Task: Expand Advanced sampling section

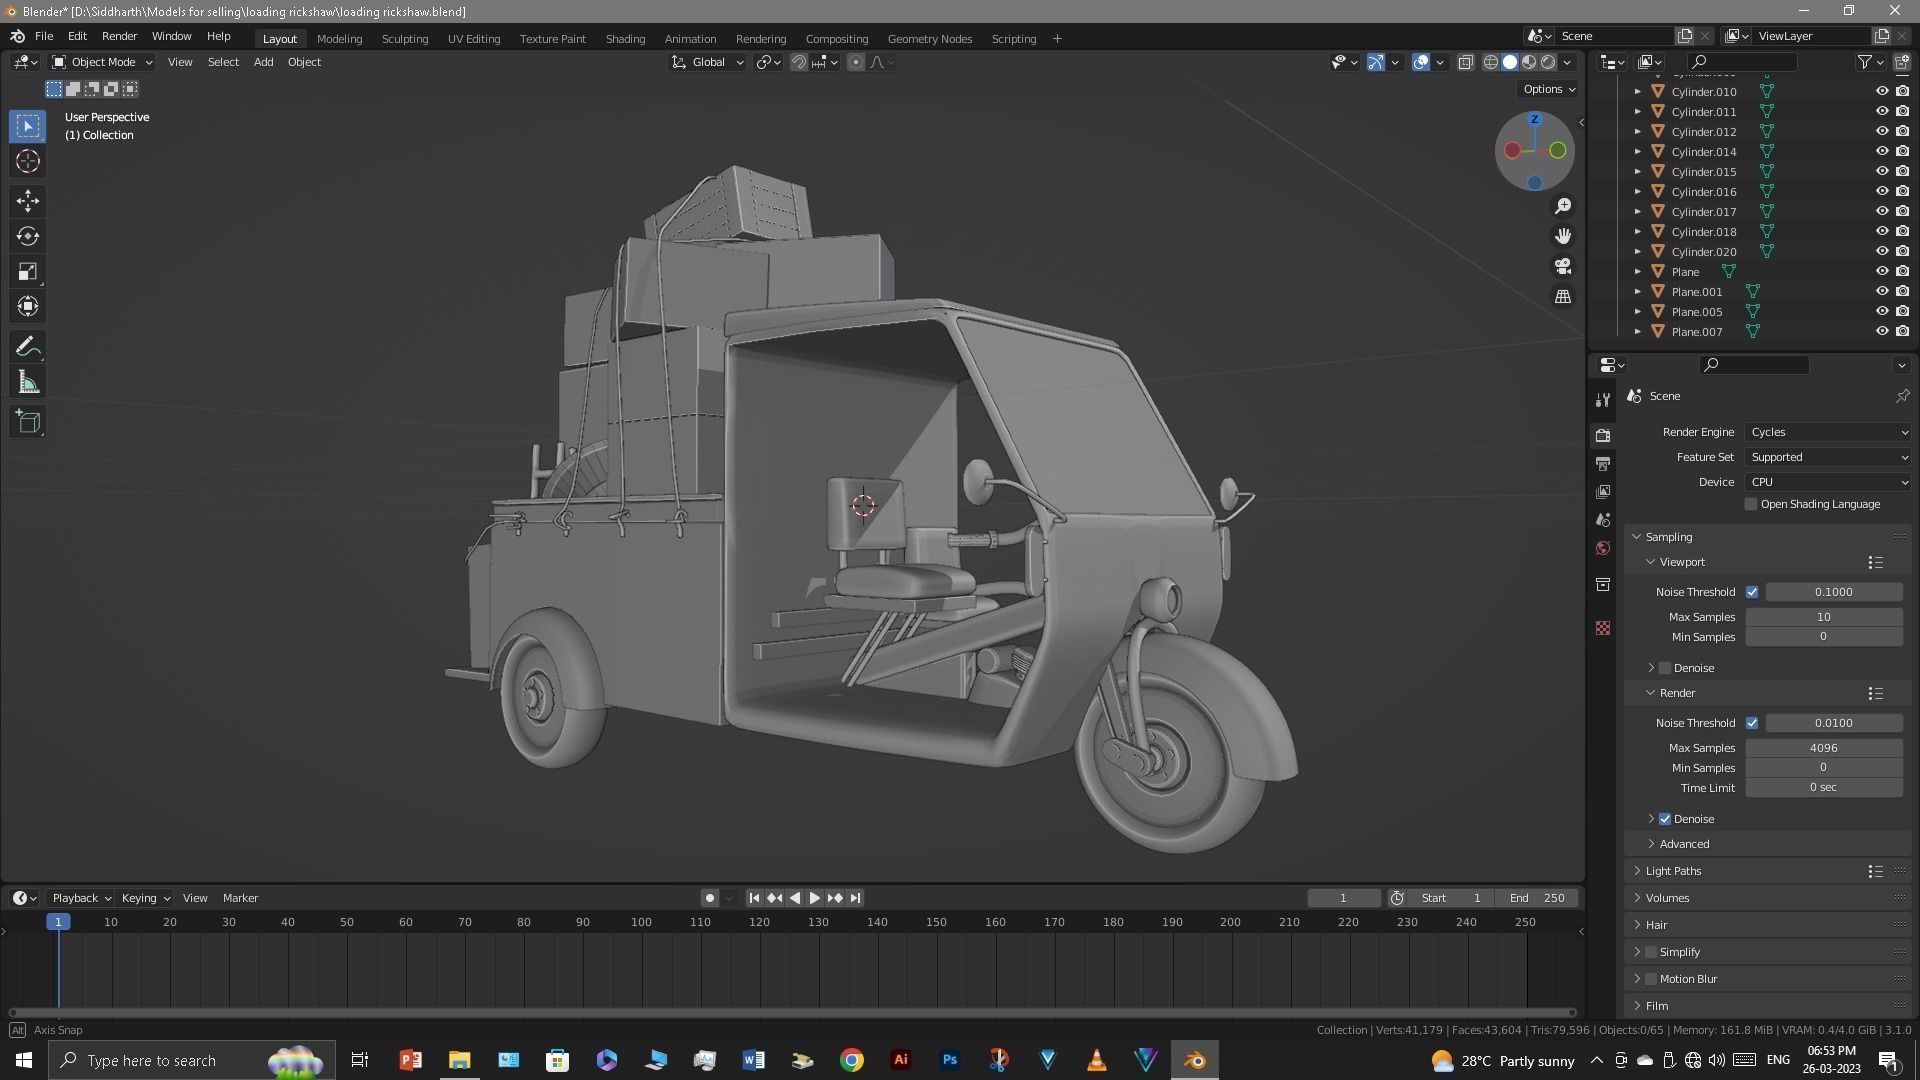Action: pos(1684,844)
